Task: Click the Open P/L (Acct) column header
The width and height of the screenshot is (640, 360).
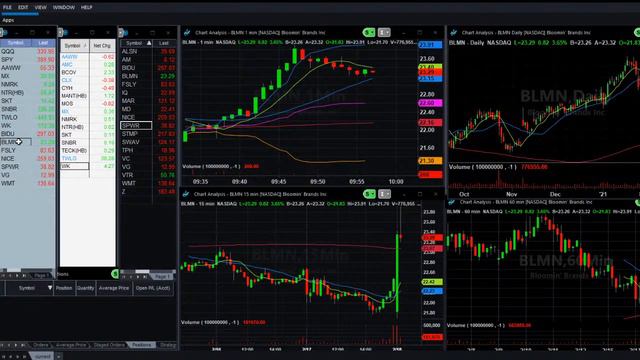Action: point(153,288)
